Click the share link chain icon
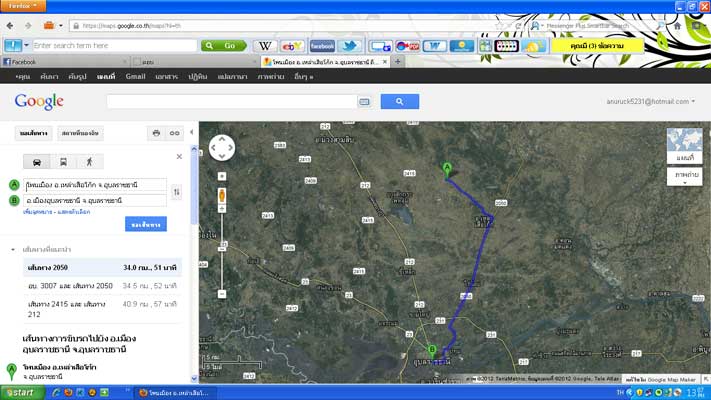The image size is (711, 400). (x=175, y=133)
